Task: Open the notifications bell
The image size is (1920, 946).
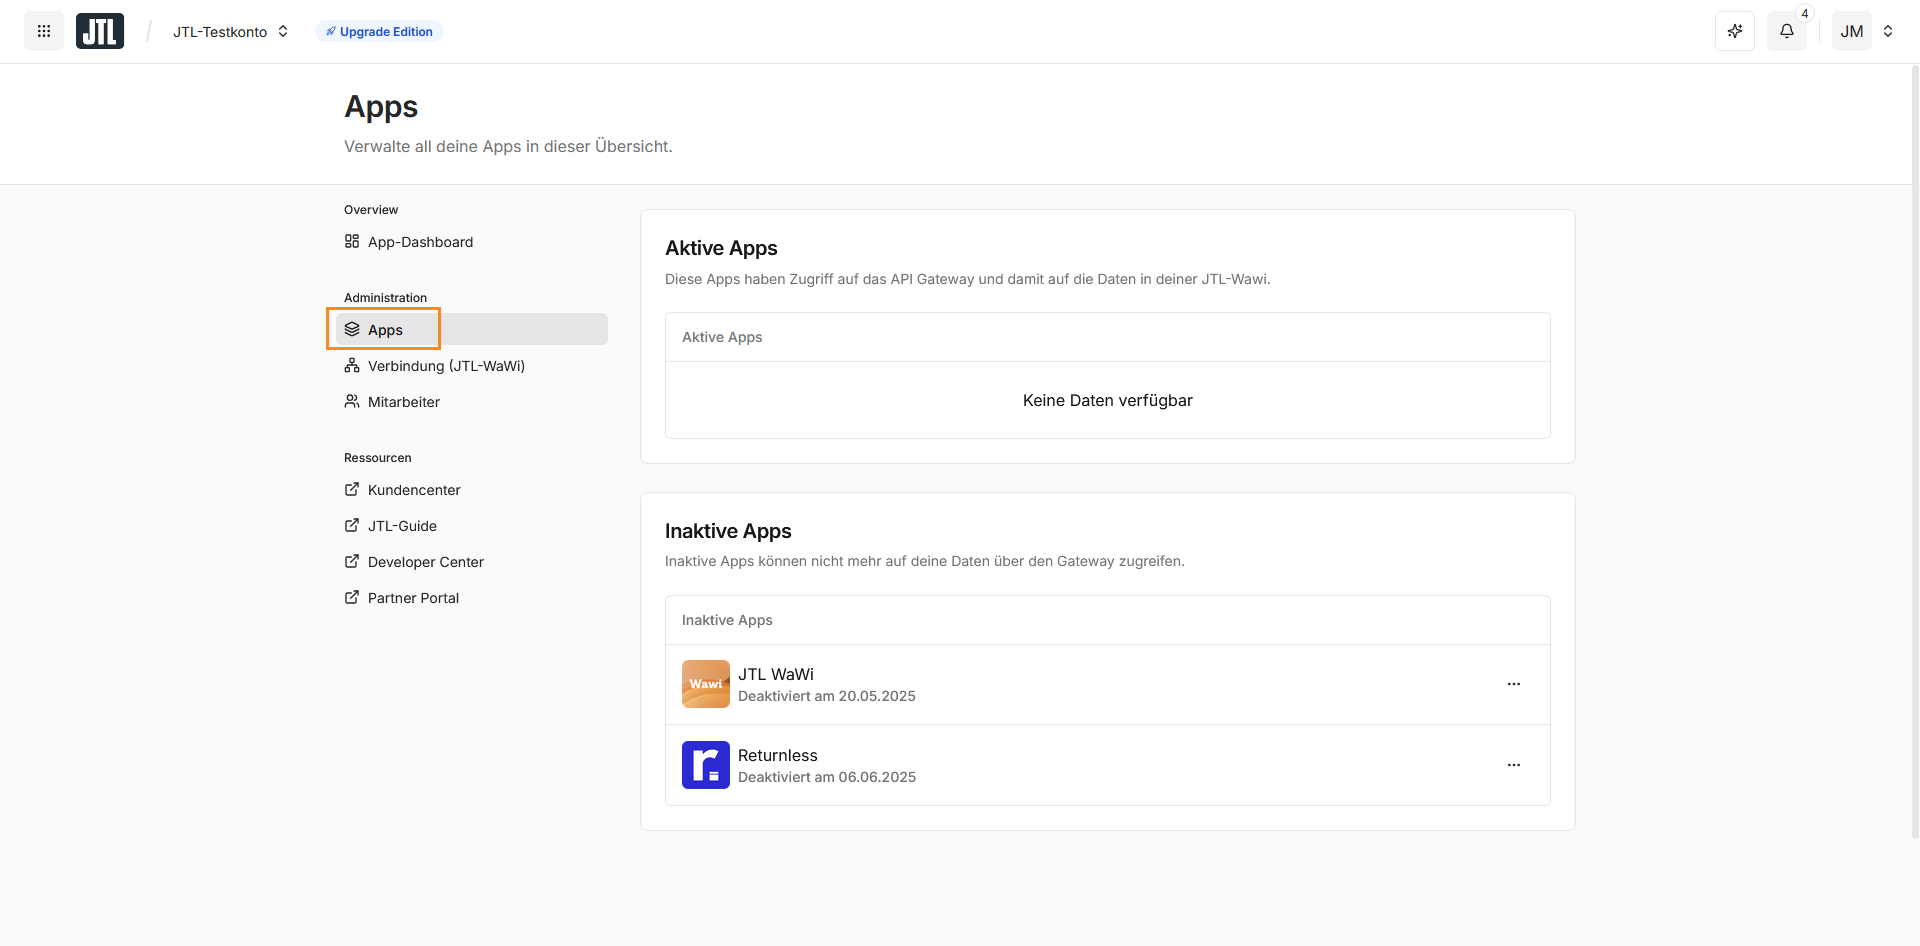Action: pos(1787,31)
